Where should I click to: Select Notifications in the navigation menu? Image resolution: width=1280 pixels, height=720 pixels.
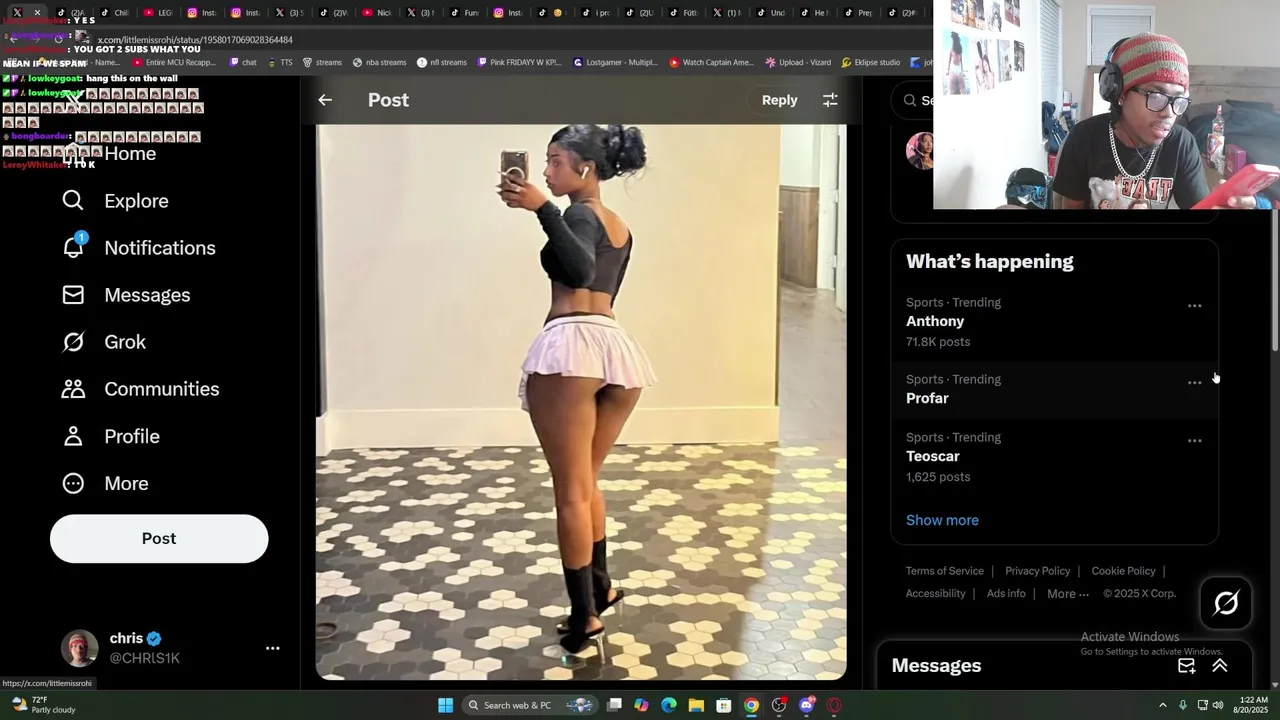160,248
